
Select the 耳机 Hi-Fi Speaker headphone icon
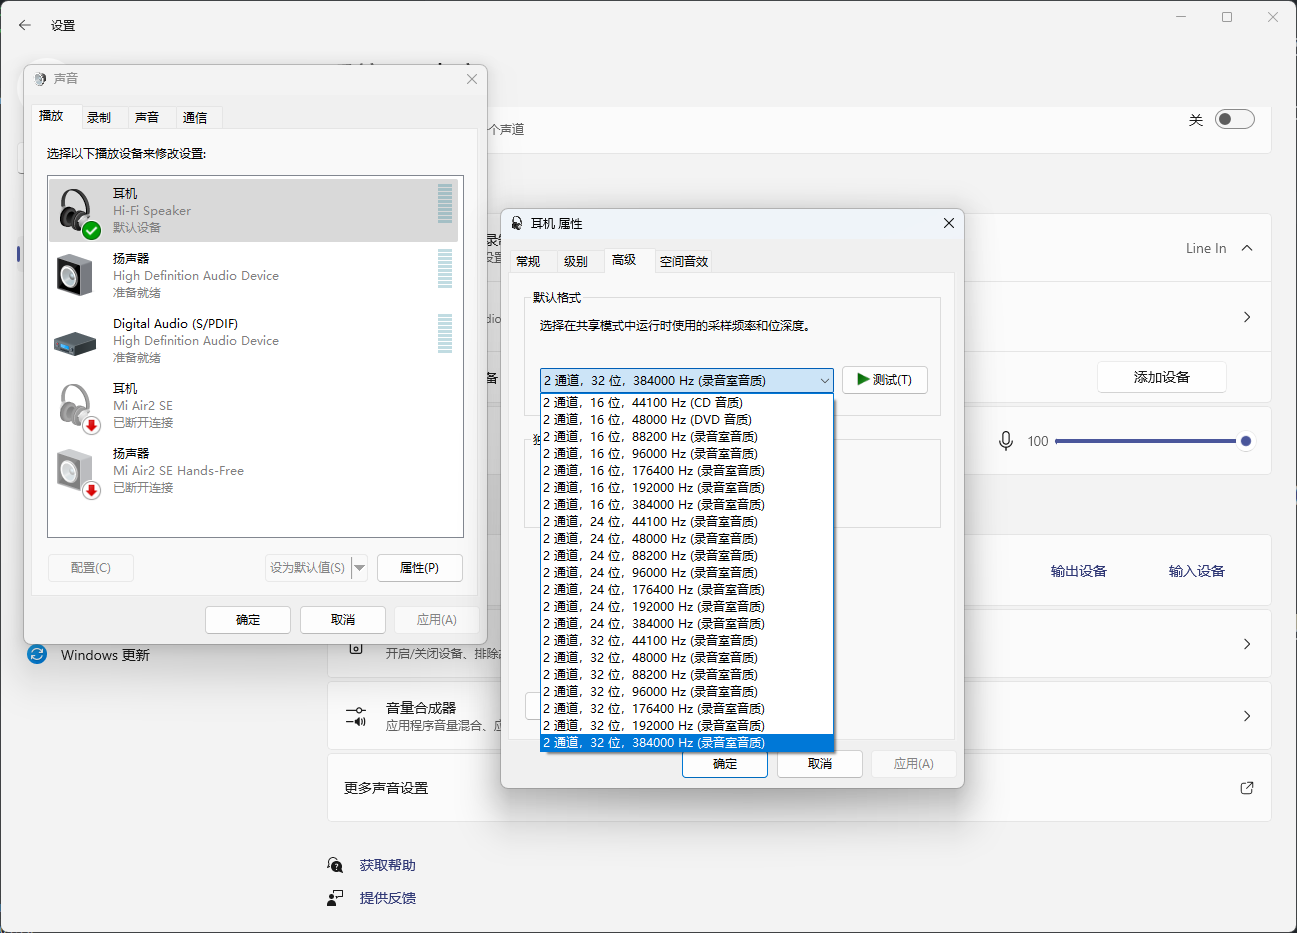tap(77, 211)
